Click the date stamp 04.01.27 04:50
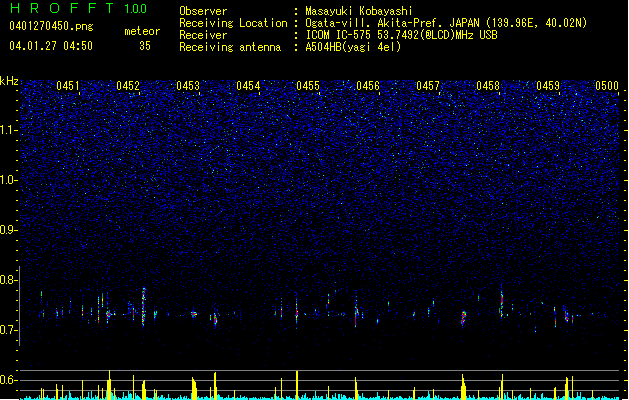629x400 pixels. point(51,46)
